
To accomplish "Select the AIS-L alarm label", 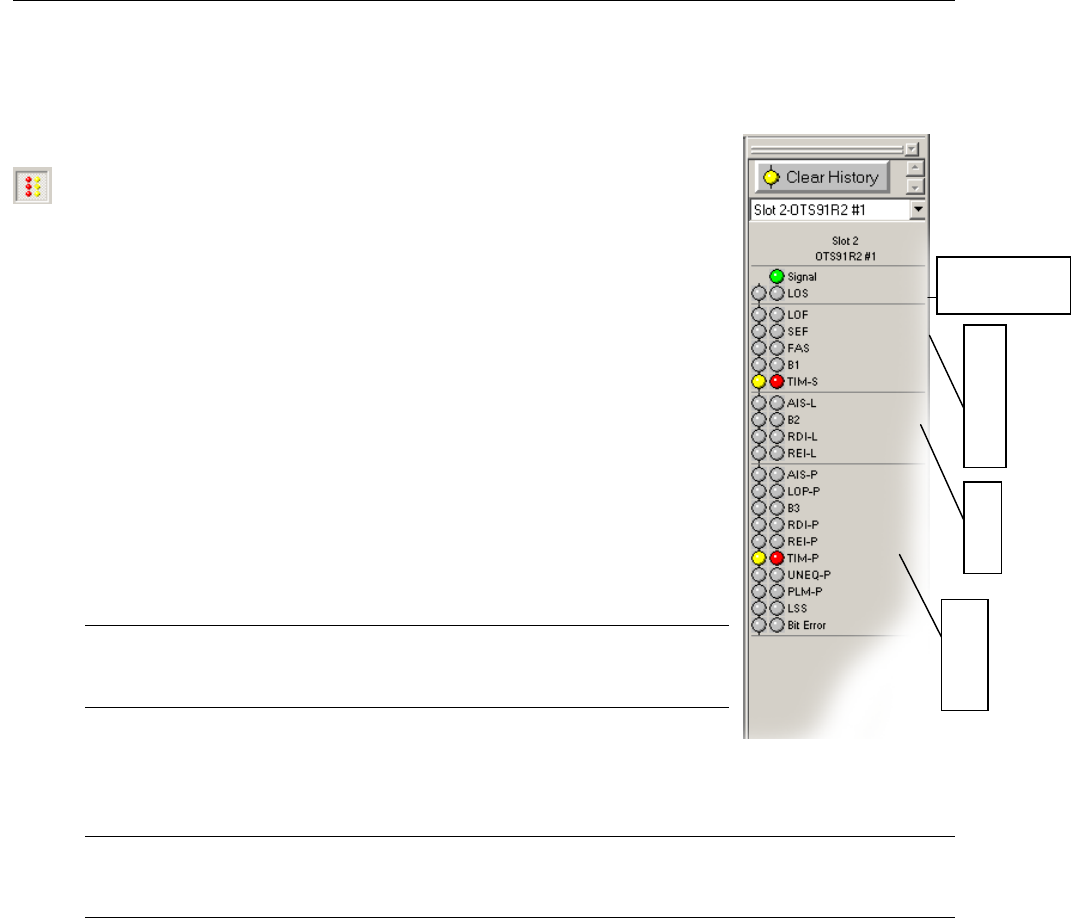I will click(x=802, y=403).
